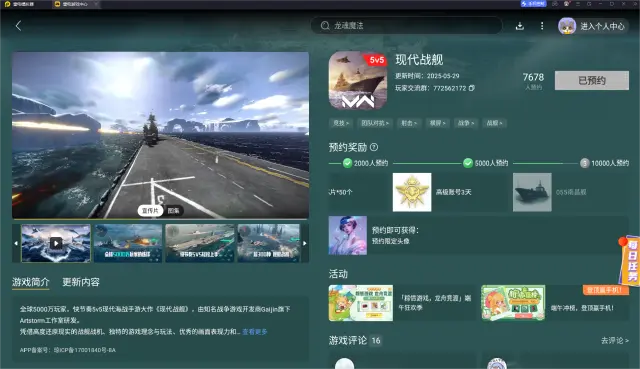Click the 055南昌舰 ship reward image
This screenshot has height=369, width=640.
point(532,192)
